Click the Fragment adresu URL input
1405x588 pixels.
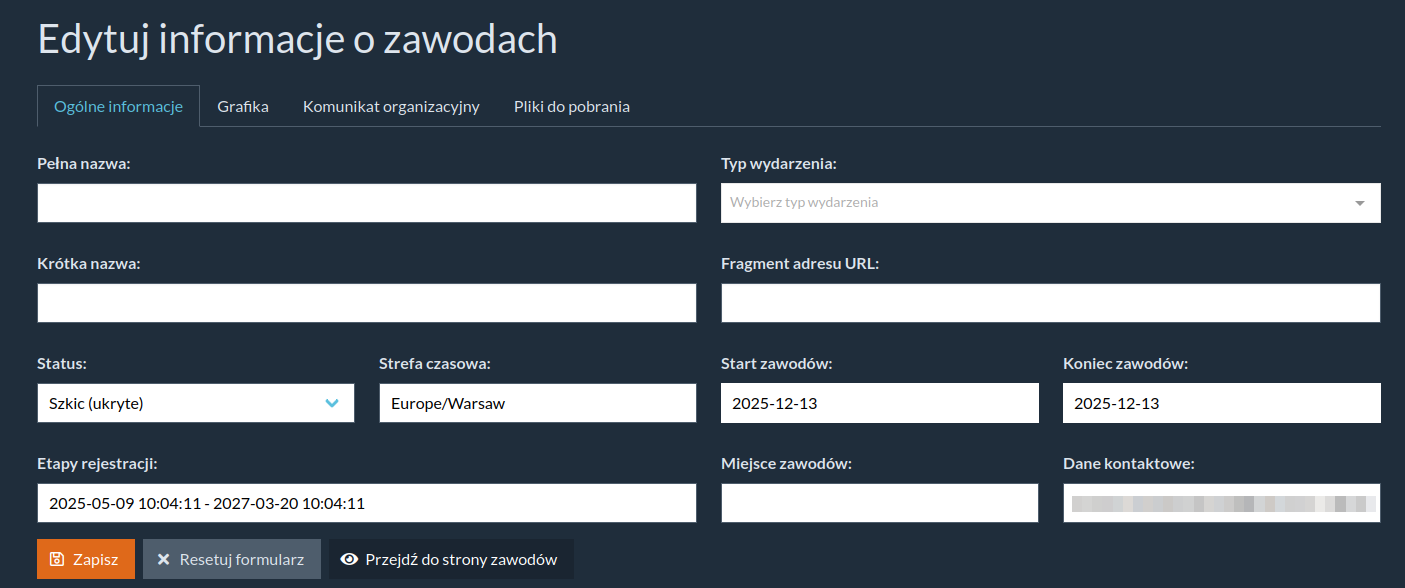[1050, 303]
